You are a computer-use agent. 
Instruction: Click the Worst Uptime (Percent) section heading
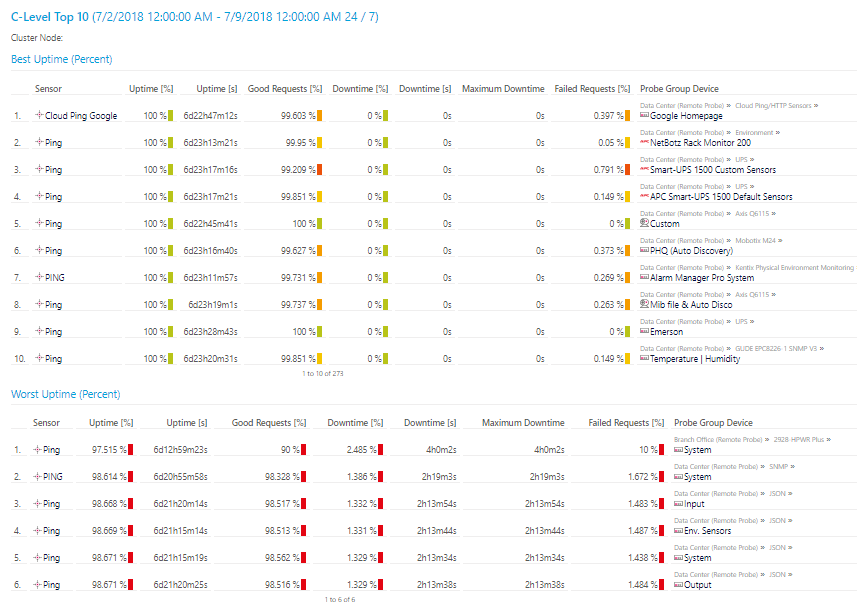66,394
